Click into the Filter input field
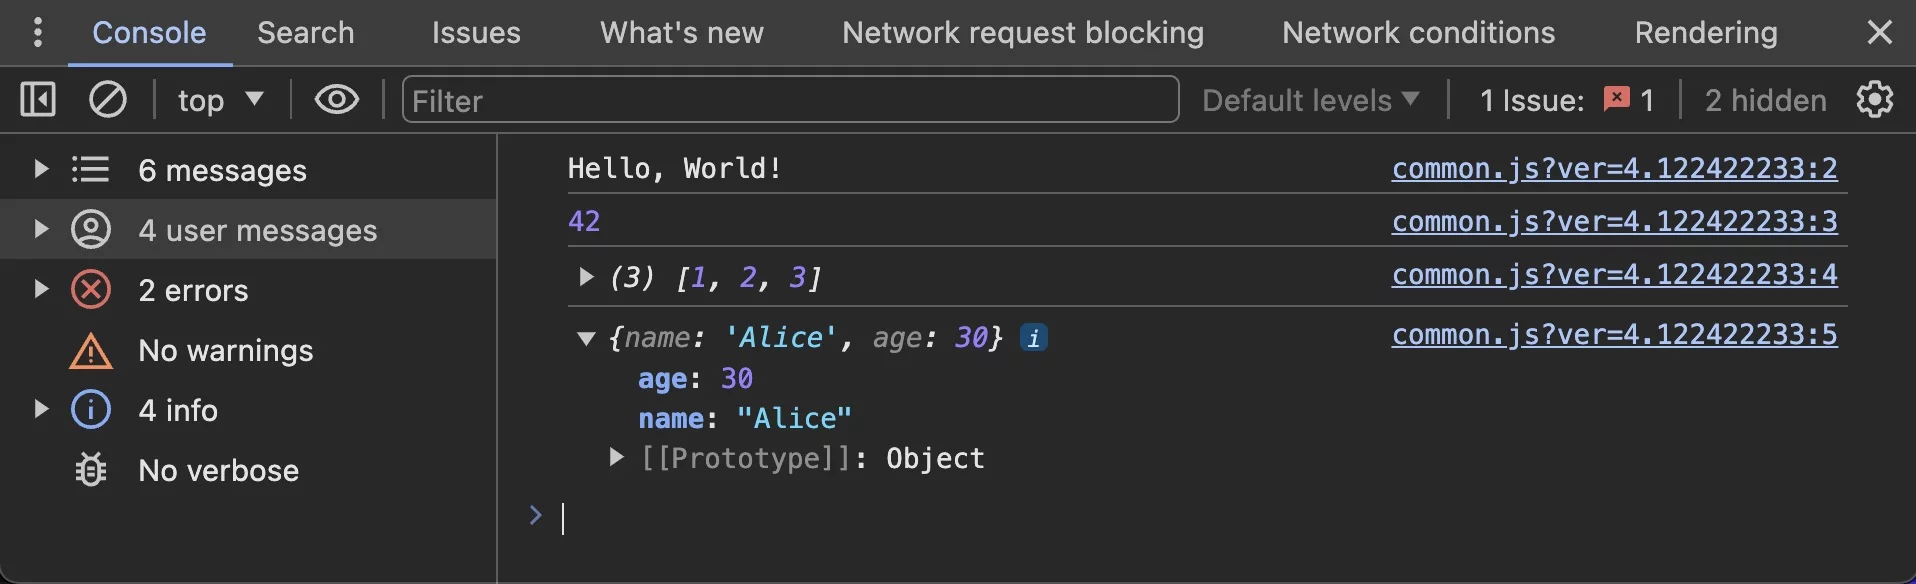 pyautogui.click(x=790, y=100)
